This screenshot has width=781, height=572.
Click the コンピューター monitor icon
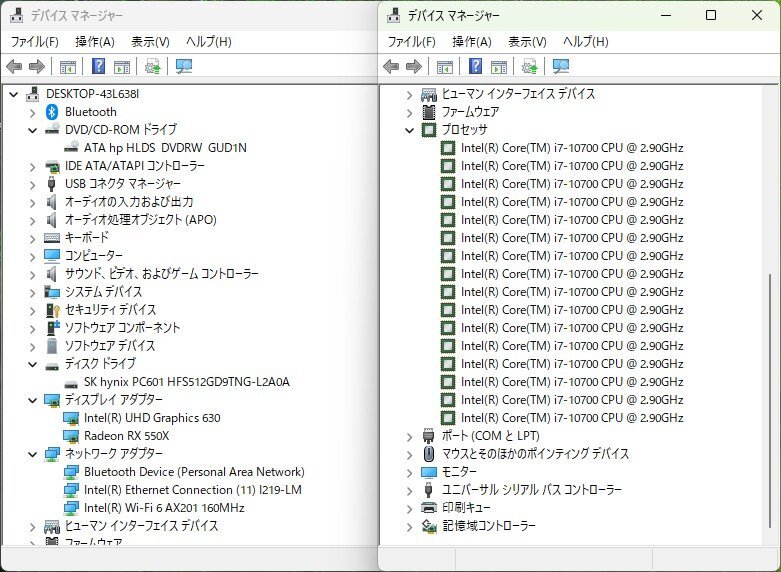[x=52, y=256]
